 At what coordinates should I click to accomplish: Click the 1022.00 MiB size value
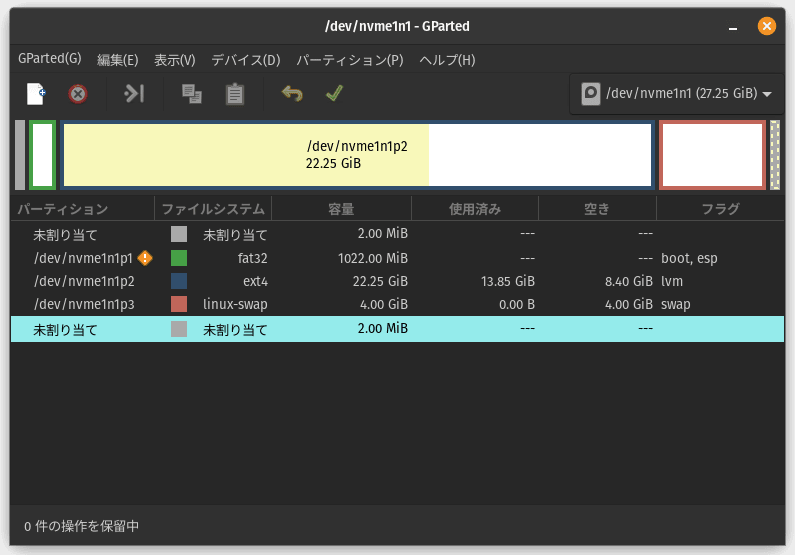click(373, 258)
